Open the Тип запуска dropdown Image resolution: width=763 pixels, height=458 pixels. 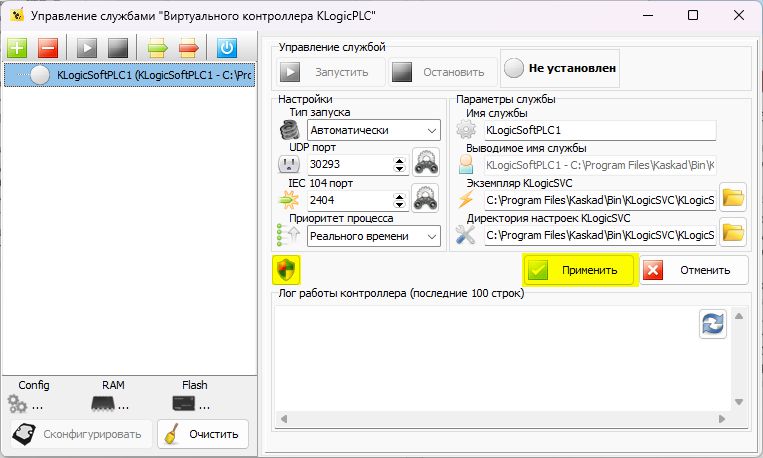tap(374, 130)
